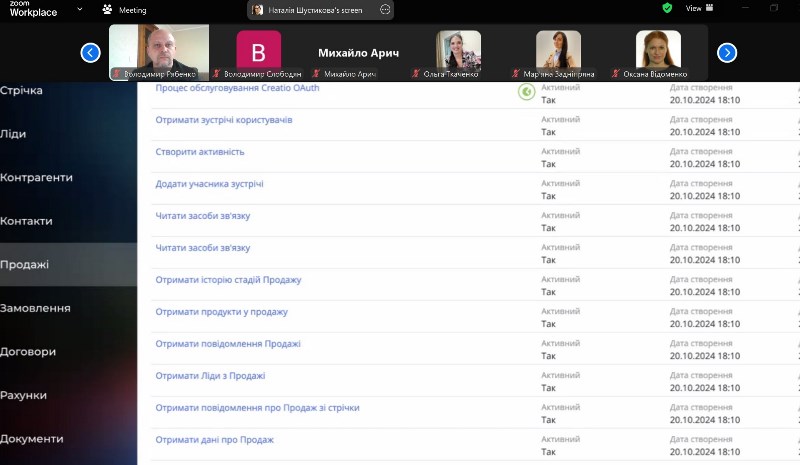Show previous participants with left arrow
Image resolution: width=800 pixels, height=465 pixels.
click(90, 53)
